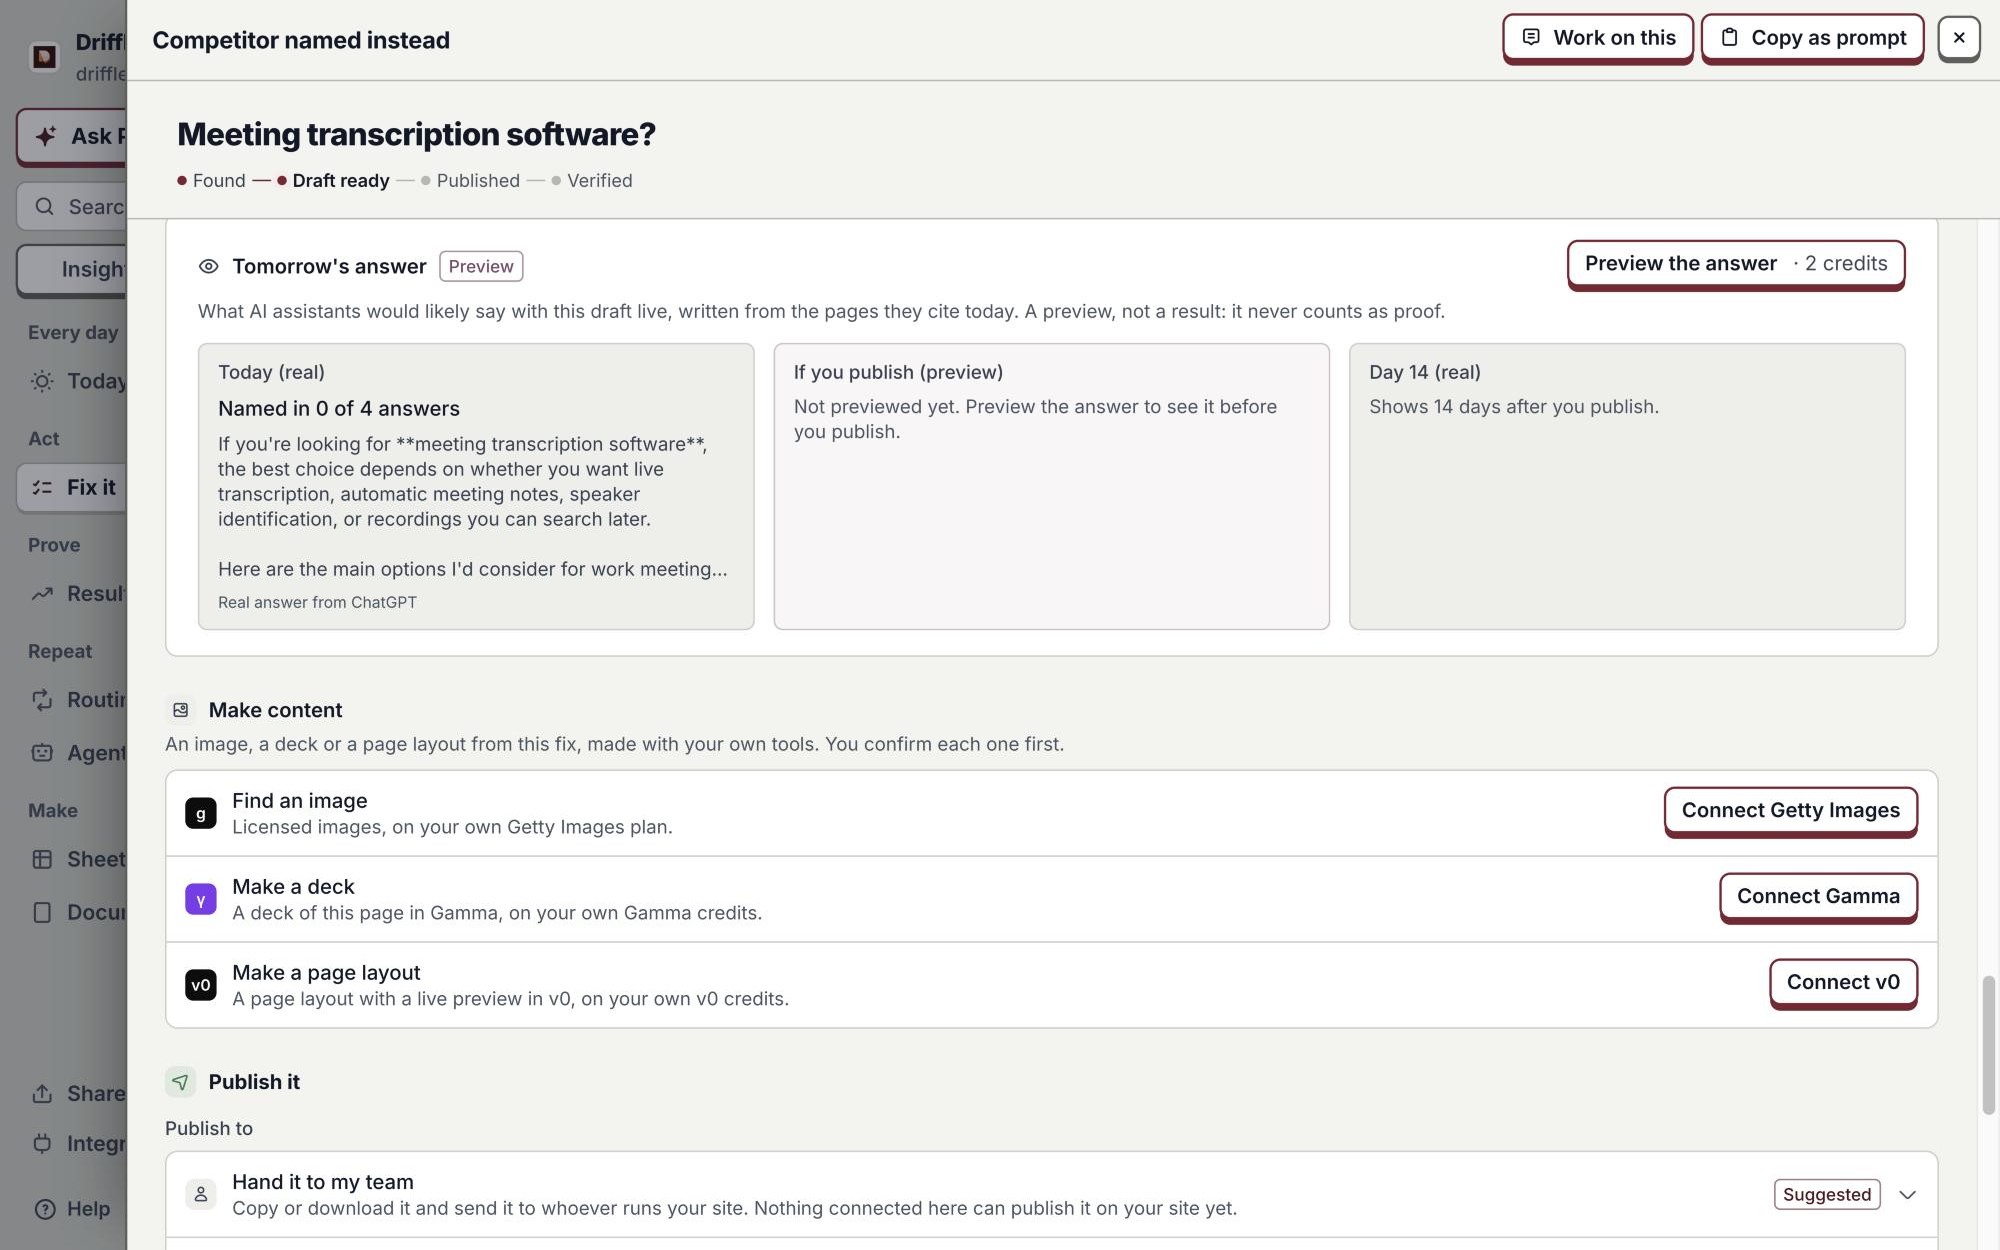Click Preview the answer button
The width and height of the screenshot is (2000, 1250).
[1735, 264]
